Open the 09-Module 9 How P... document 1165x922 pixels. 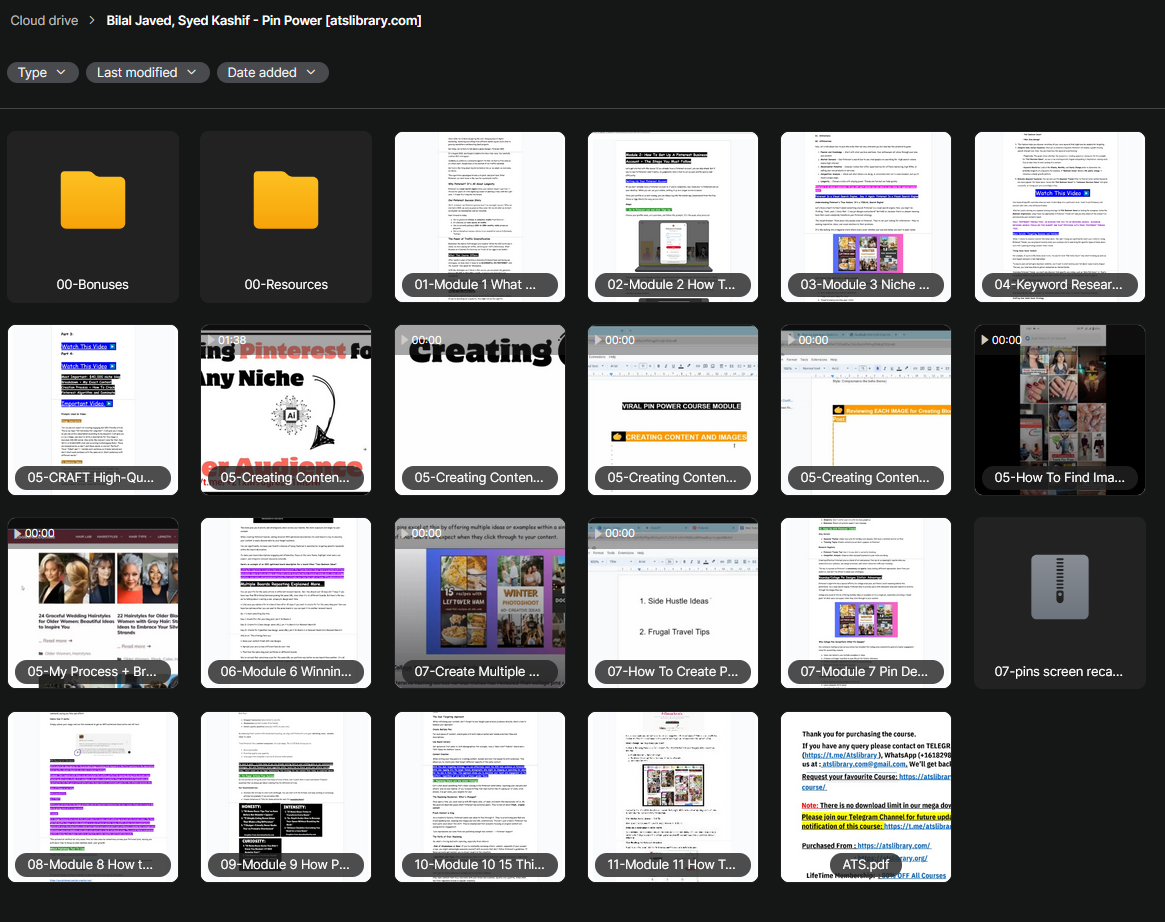[286, 797]
